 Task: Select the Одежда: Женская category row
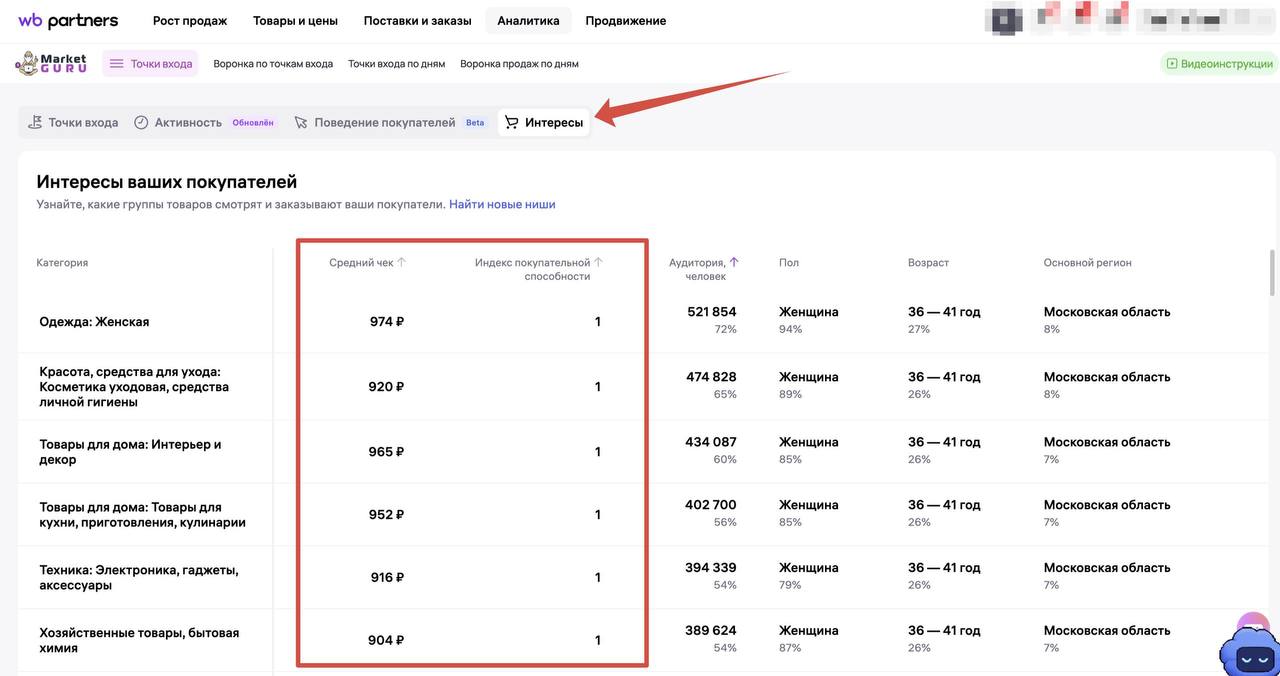(94, 322)
